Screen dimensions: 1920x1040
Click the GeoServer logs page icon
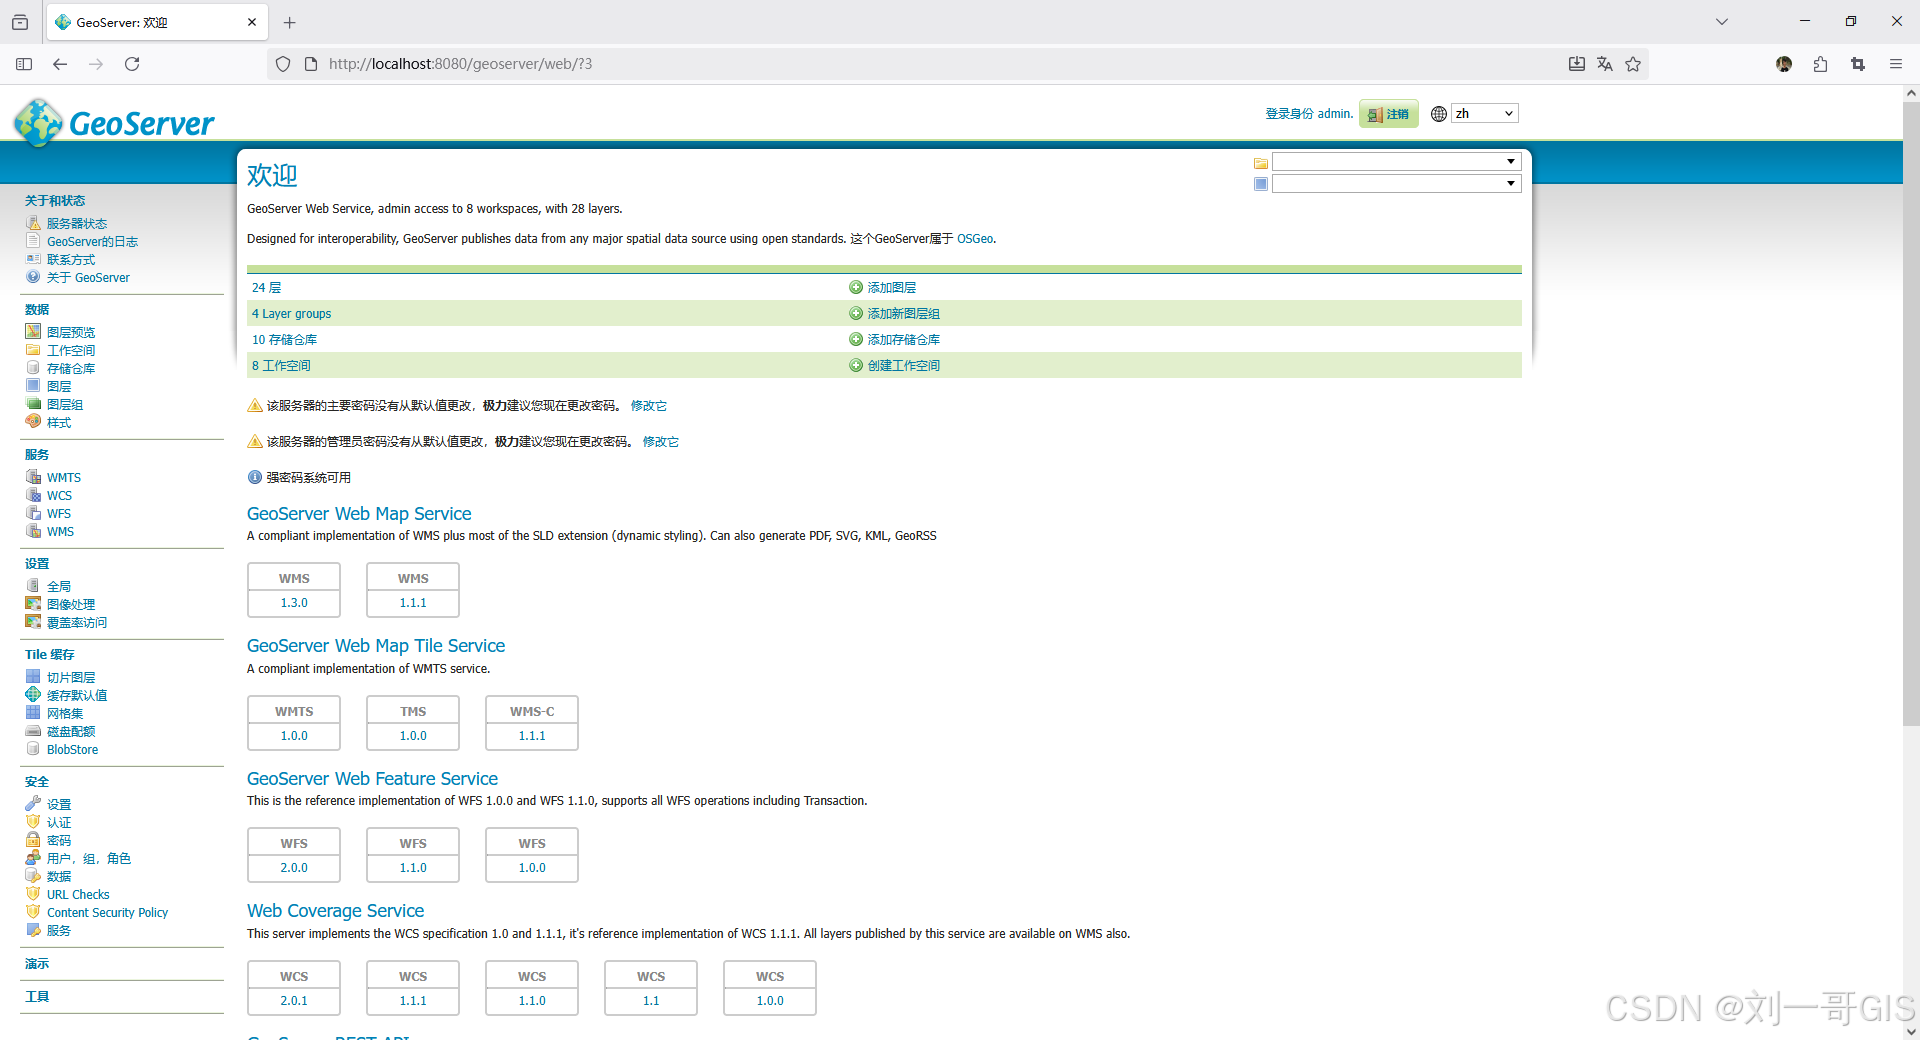pyautogui.click(x=33, y=241)
